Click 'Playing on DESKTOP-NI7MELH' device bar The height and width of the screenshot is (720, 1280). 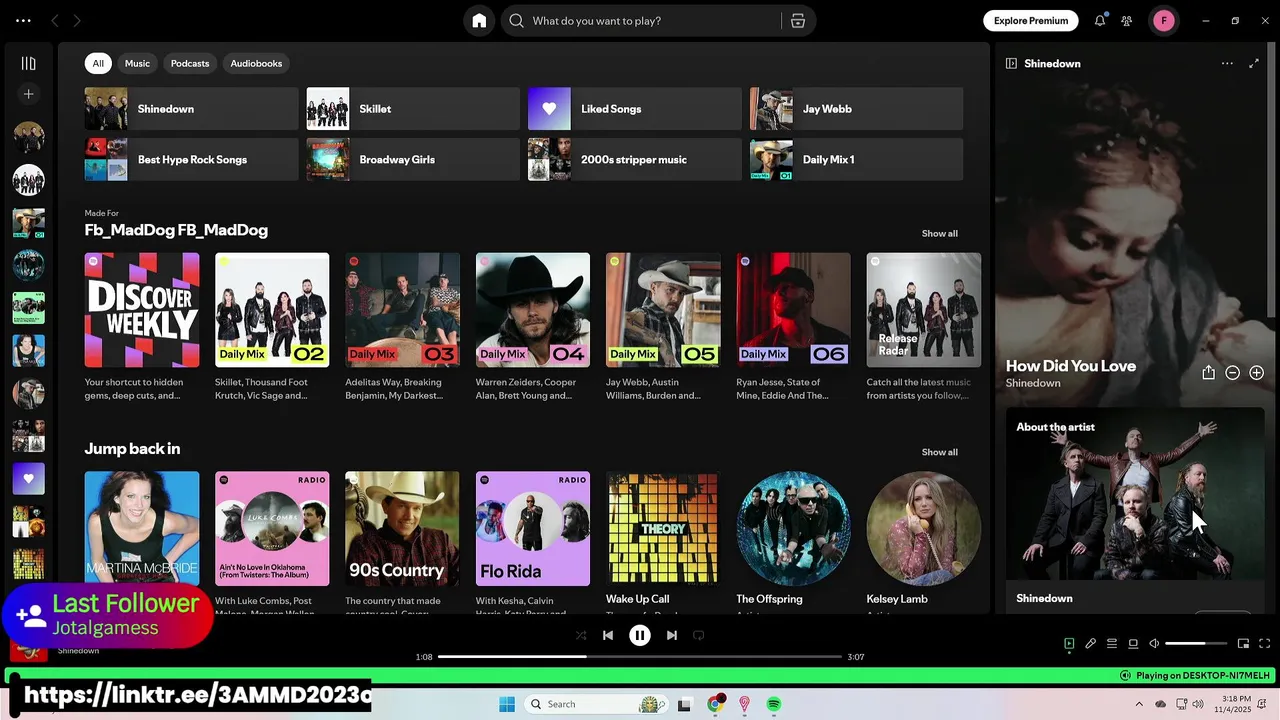[x=1193, y=676]
